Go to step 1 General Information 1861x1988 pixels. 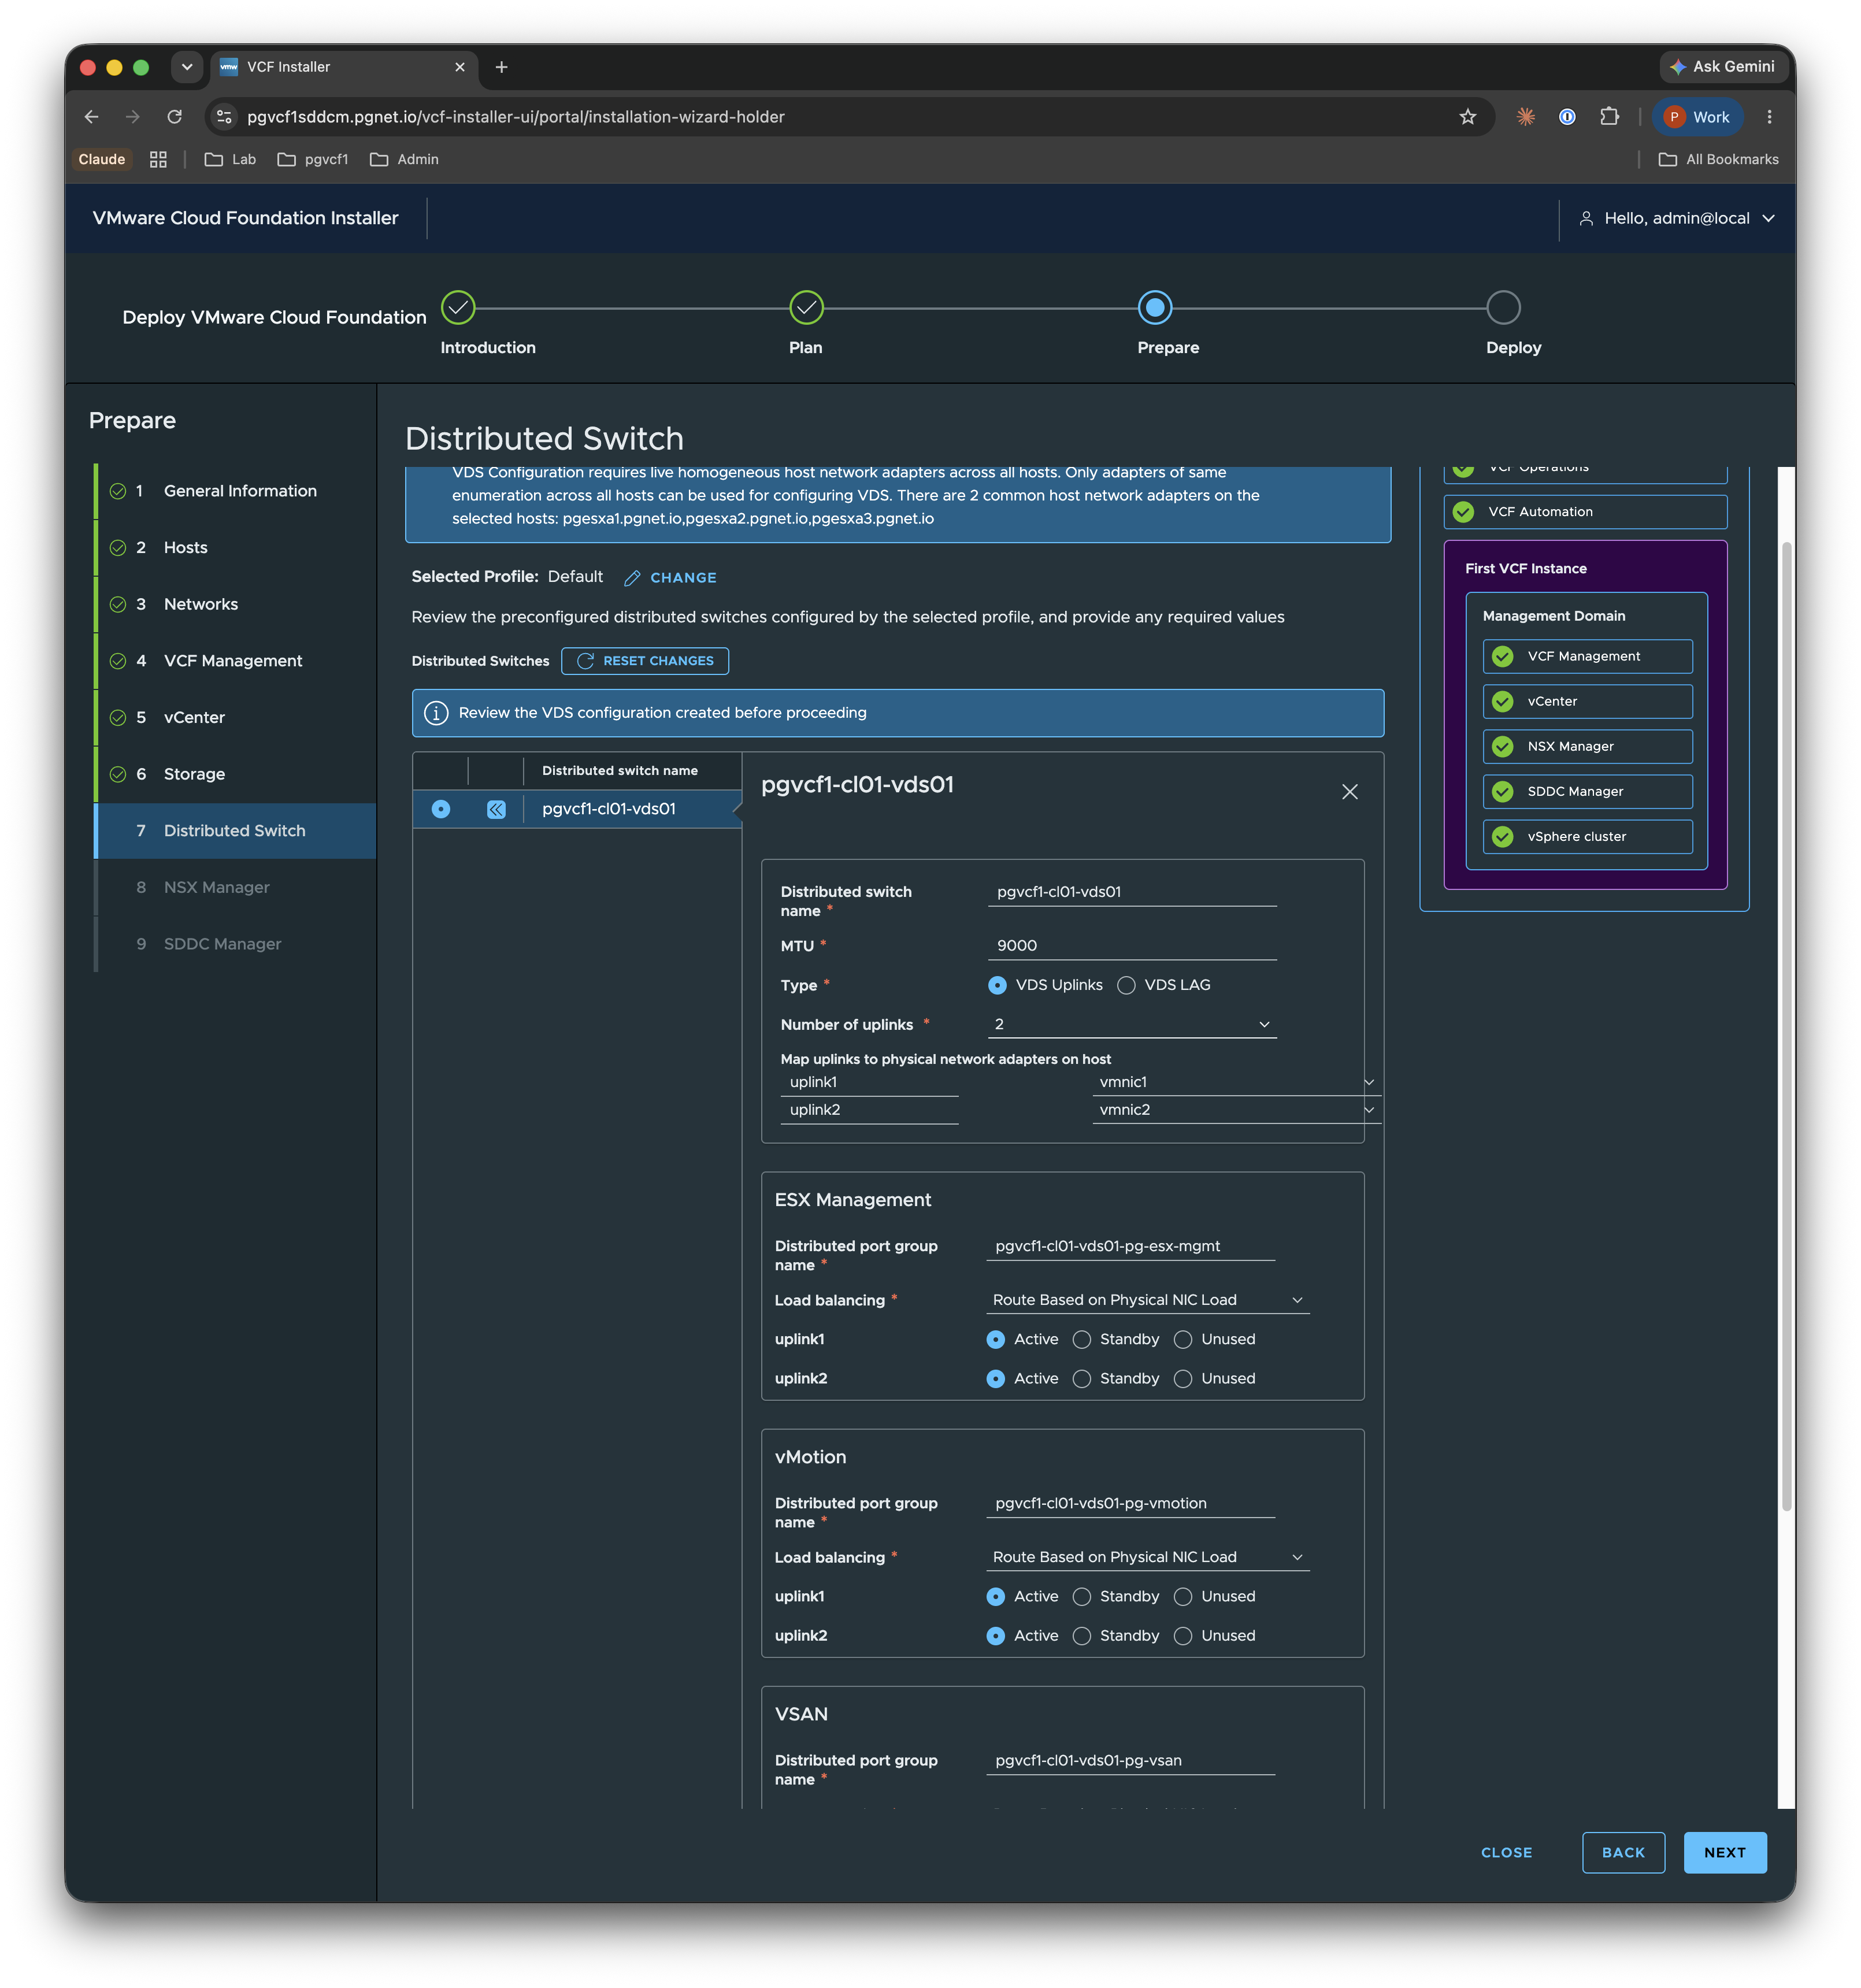click(235, 491)
